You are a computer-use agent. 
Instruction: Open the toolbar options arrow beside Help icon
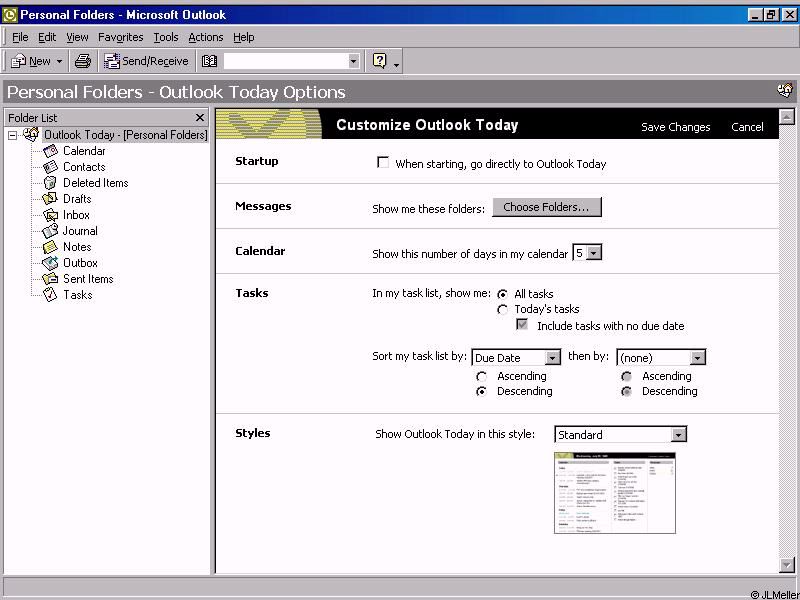coord(396,64)
